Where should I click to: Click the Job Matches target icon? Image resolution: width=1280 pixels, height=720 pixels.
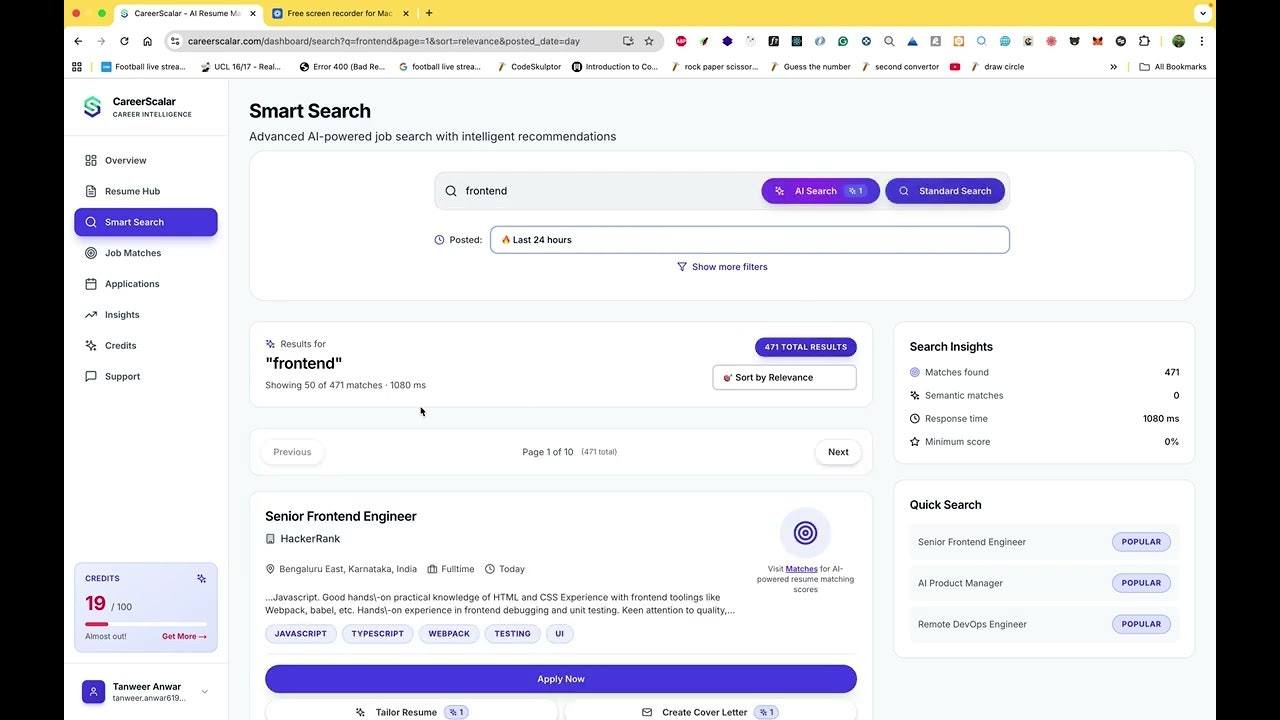coord(91,253)
